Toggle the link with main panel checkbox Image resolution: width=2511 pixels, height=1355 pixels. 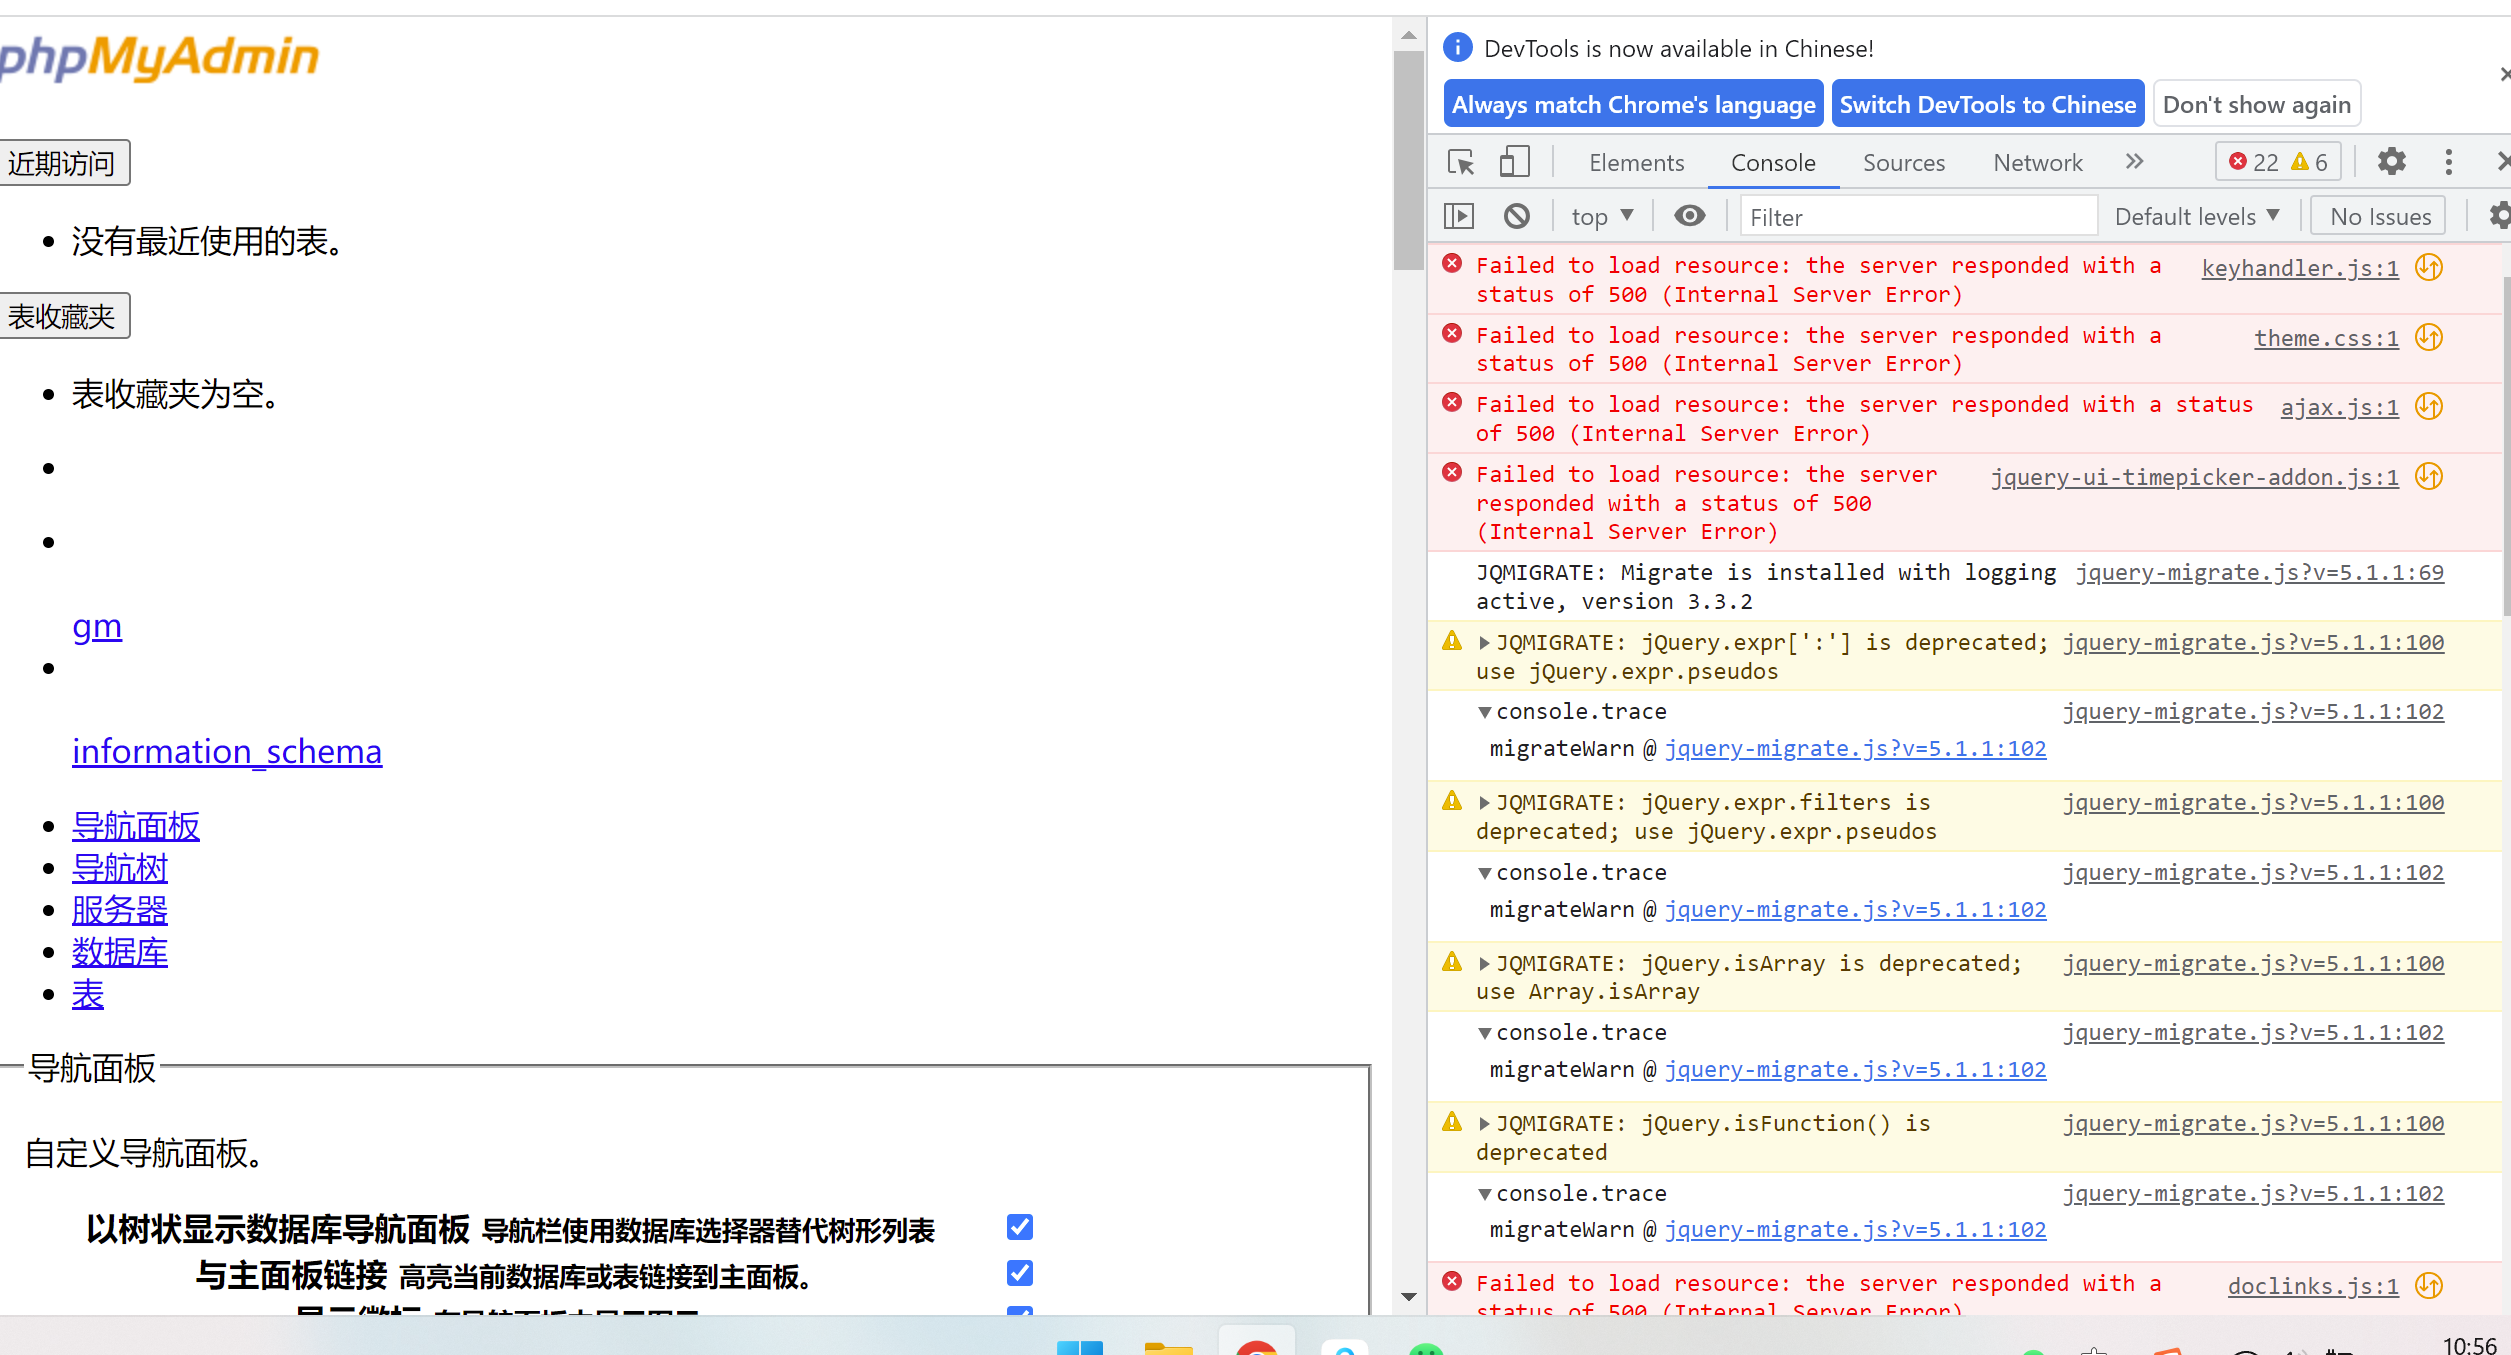pyautogui.click(x=1019, y=1273)
